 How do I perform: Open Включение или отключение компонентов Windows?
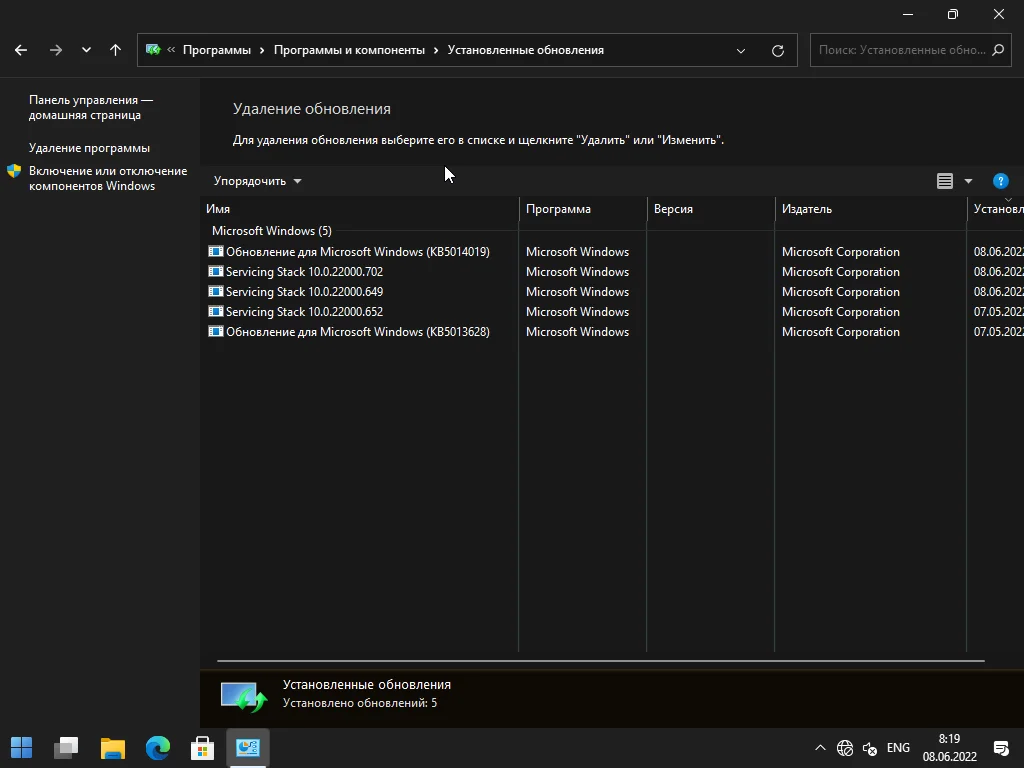[x=107, y=178]
